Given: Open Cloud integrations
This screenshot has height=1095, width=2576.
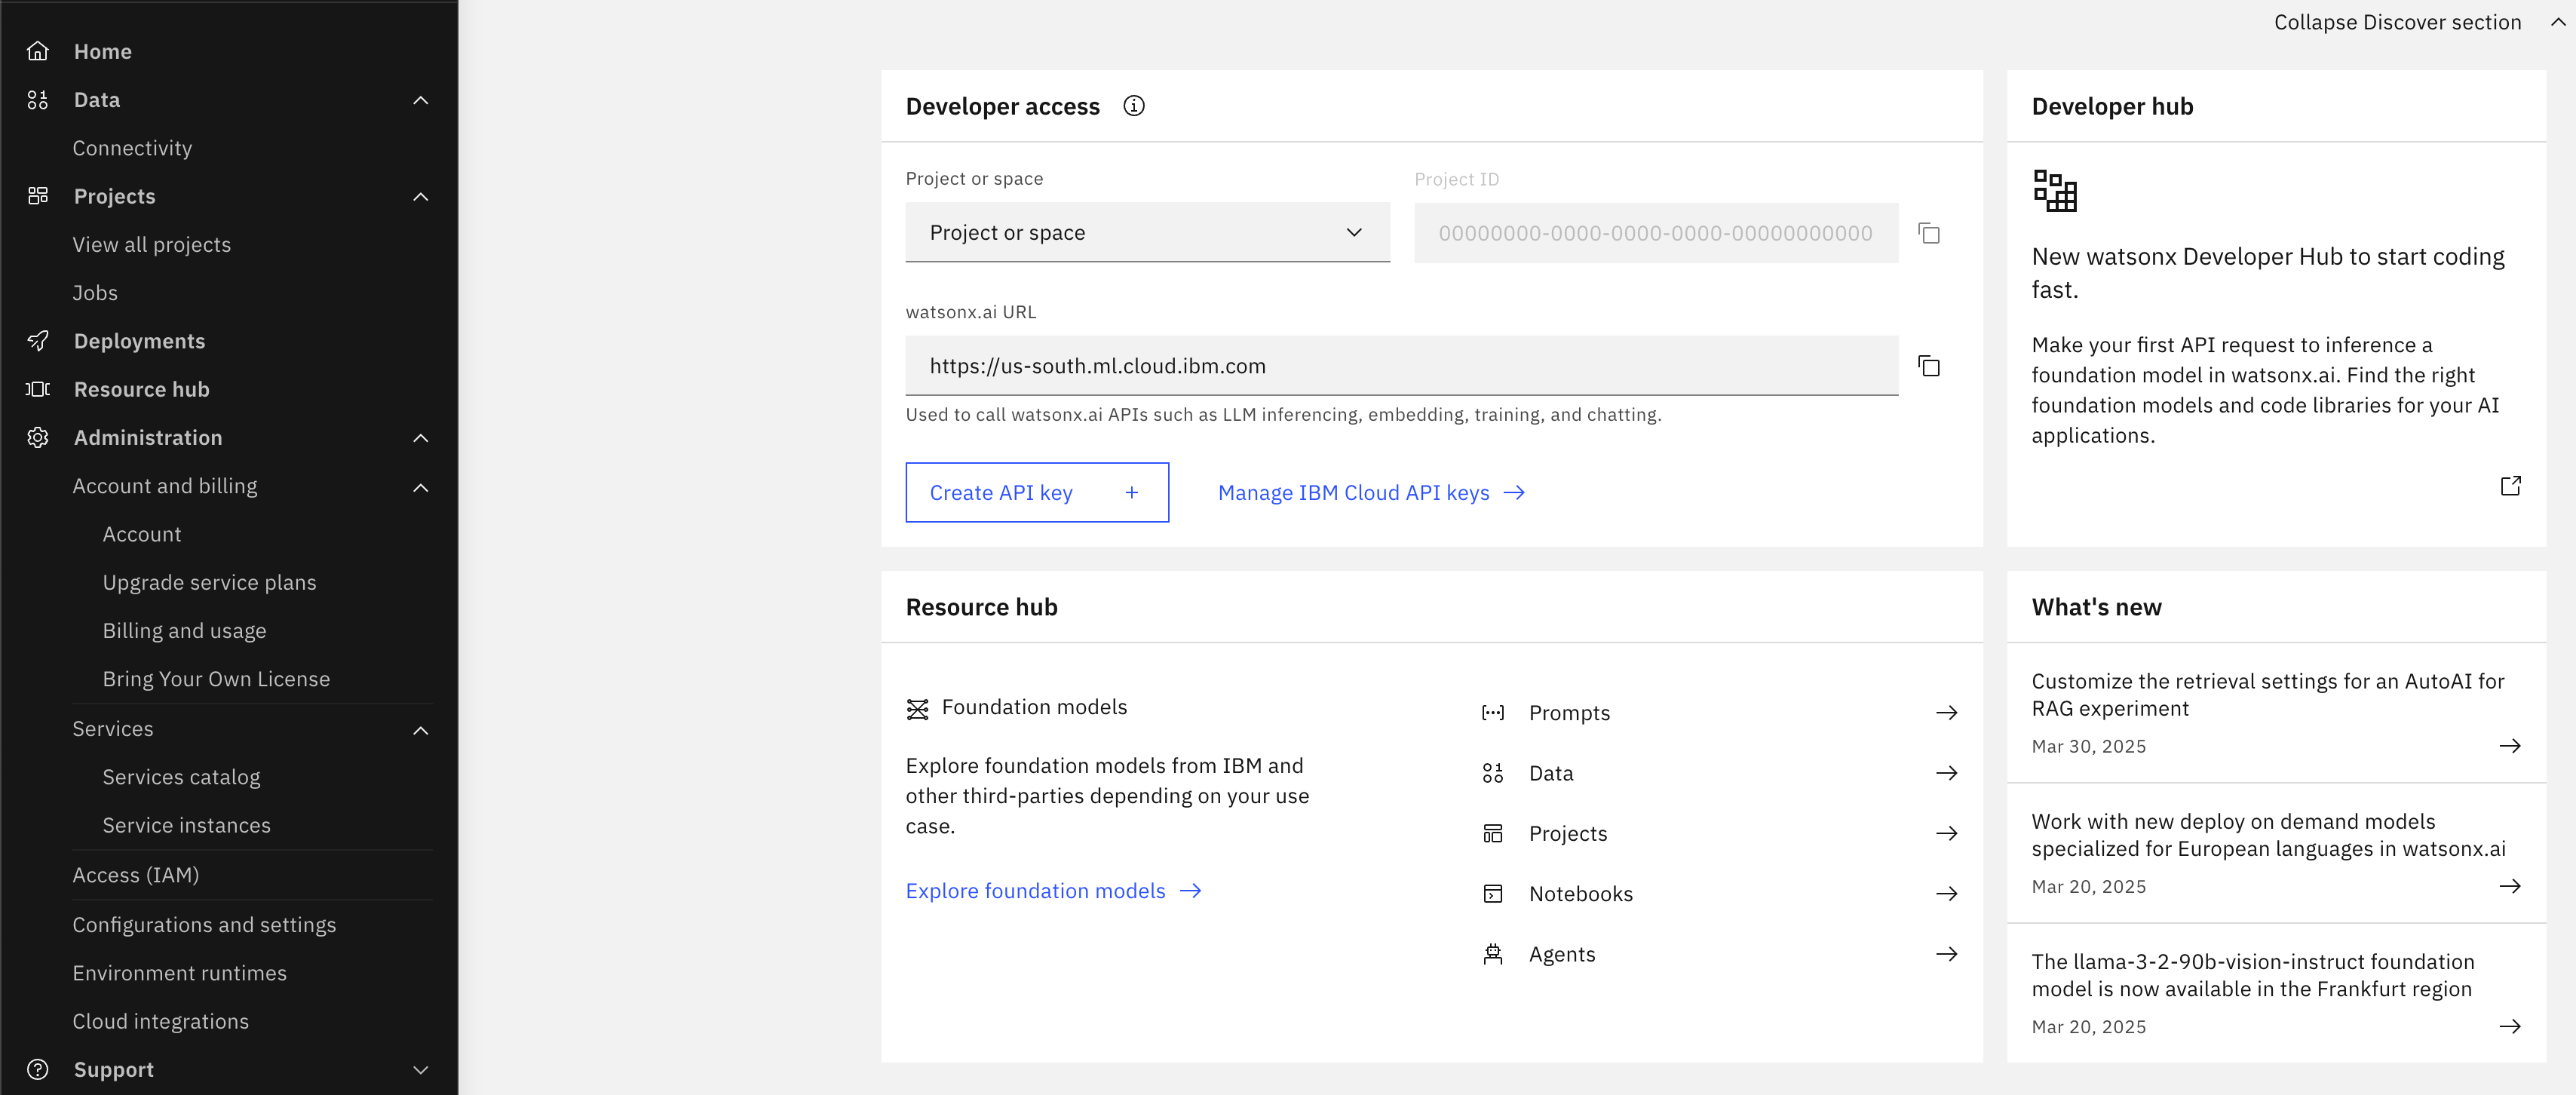Looking at the screenshot, I should 160,1021.
